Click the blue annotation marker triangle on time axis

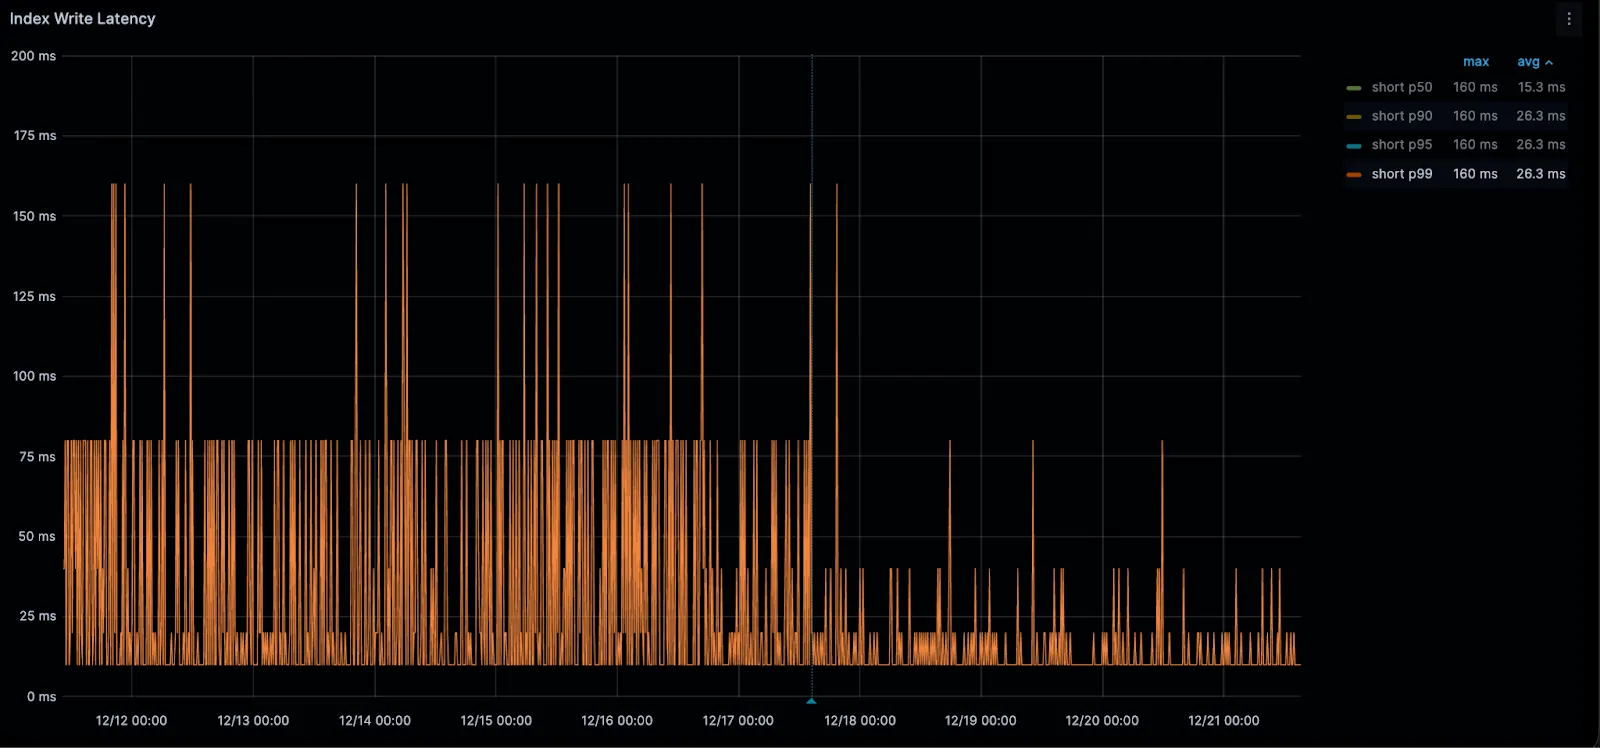click(811, 701)
